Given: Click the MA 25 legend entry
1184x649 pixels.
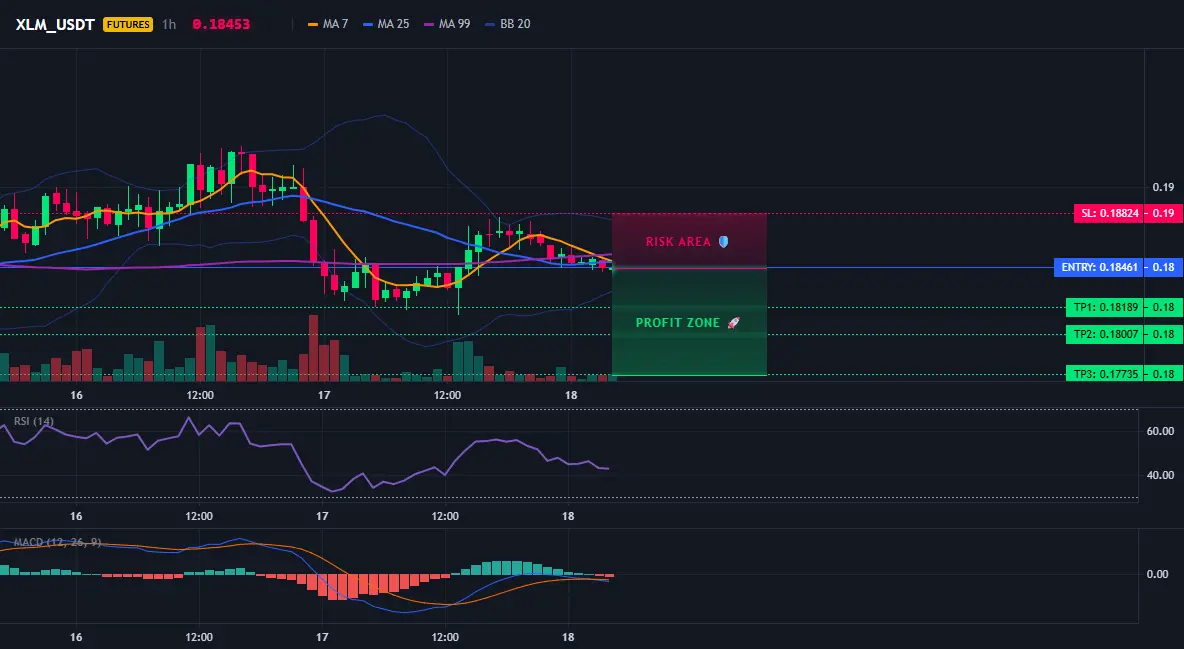Looking at the screenshot, I should [386, 24].
